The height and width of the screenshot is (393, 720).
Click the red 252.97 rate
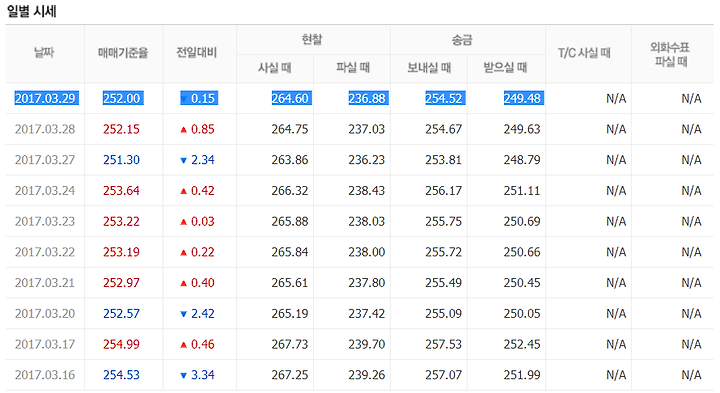[121, 283]
